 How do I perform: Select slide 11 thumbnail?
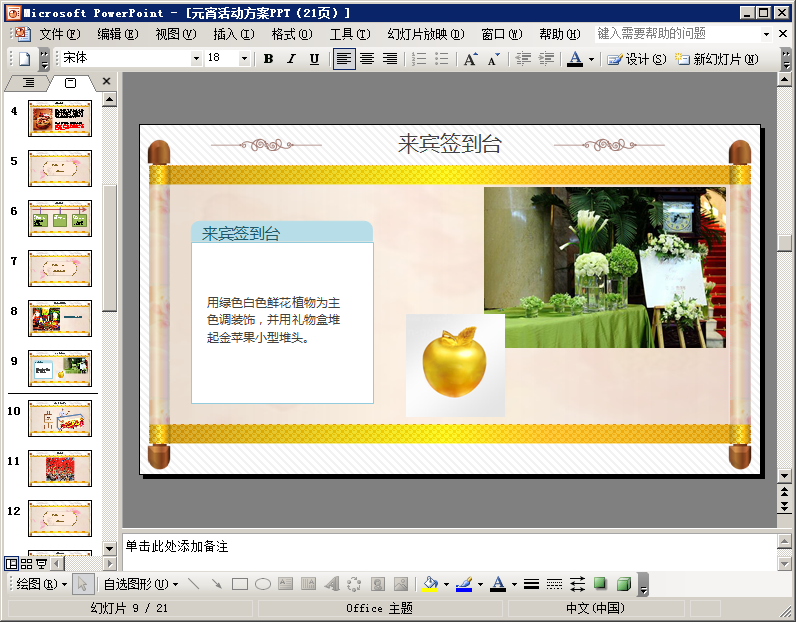(x=60, y=469)
